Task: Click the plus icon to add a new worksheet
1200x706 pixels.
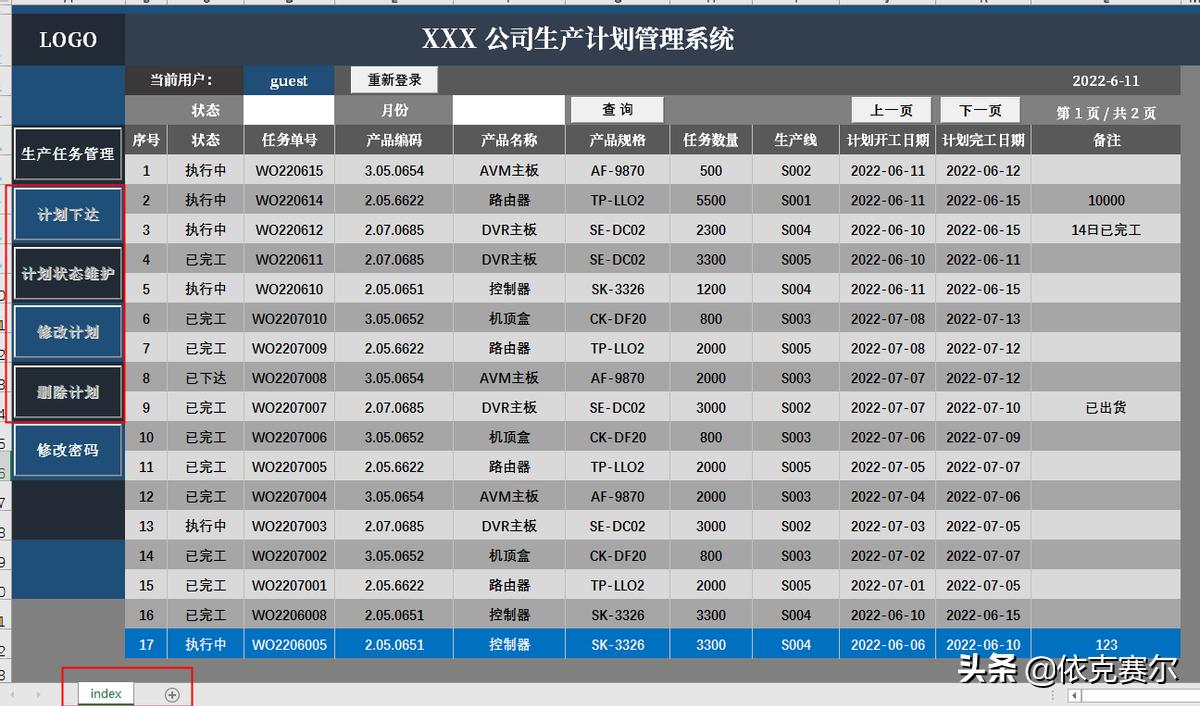Action: point(170,693)
